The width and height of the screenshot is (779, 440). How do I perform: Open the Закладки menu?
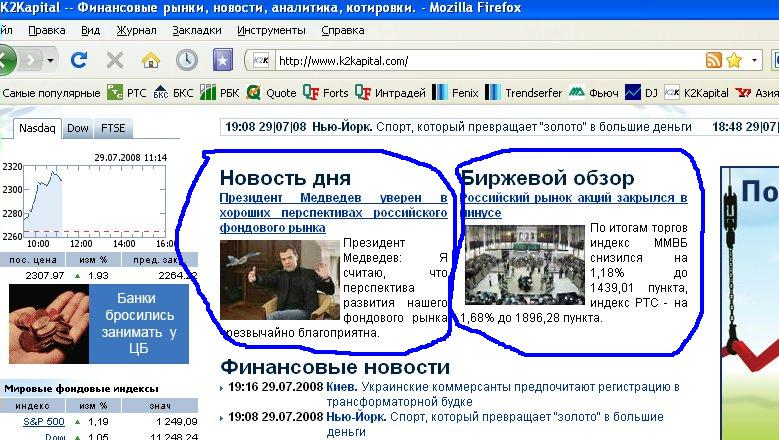point(196,30)
